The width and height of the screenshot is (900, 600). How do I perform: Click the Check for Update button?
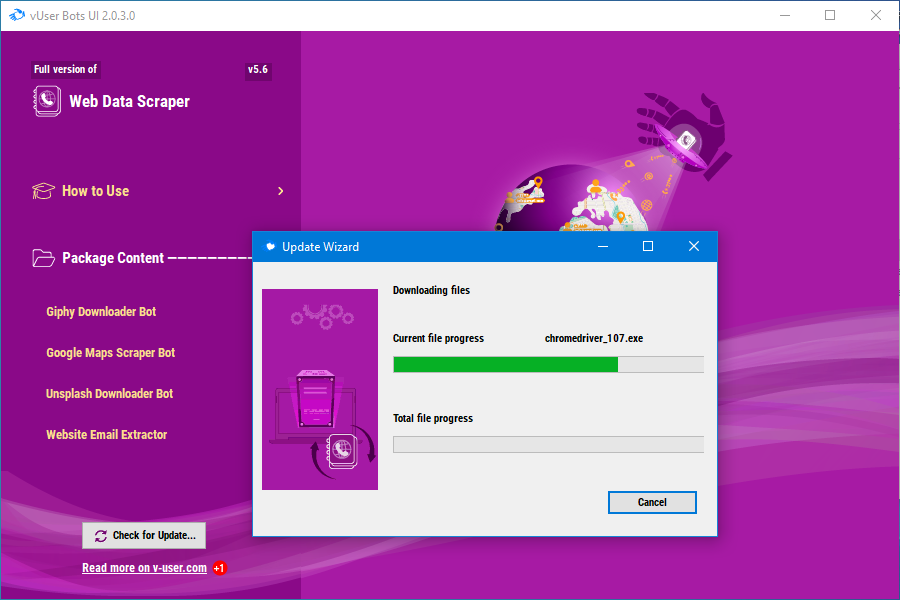pos(144,536)
